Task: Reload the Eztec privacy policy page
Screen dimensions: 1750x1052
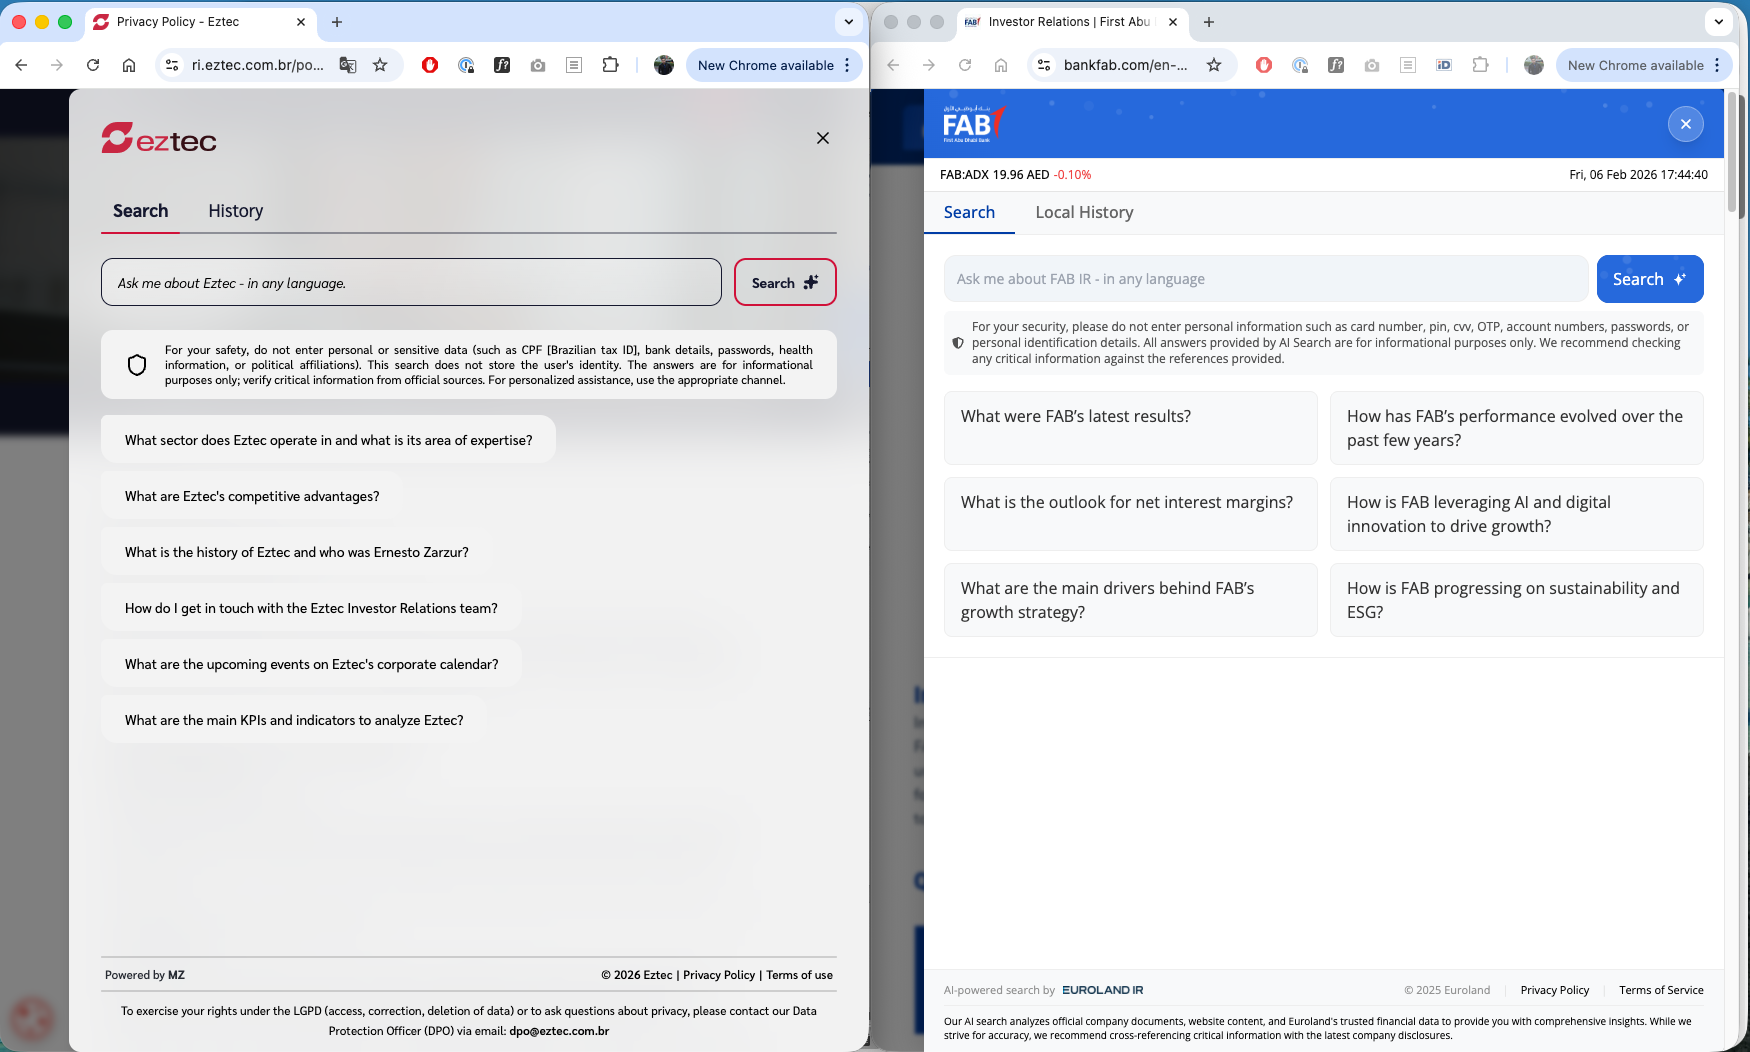Action: 93,65
